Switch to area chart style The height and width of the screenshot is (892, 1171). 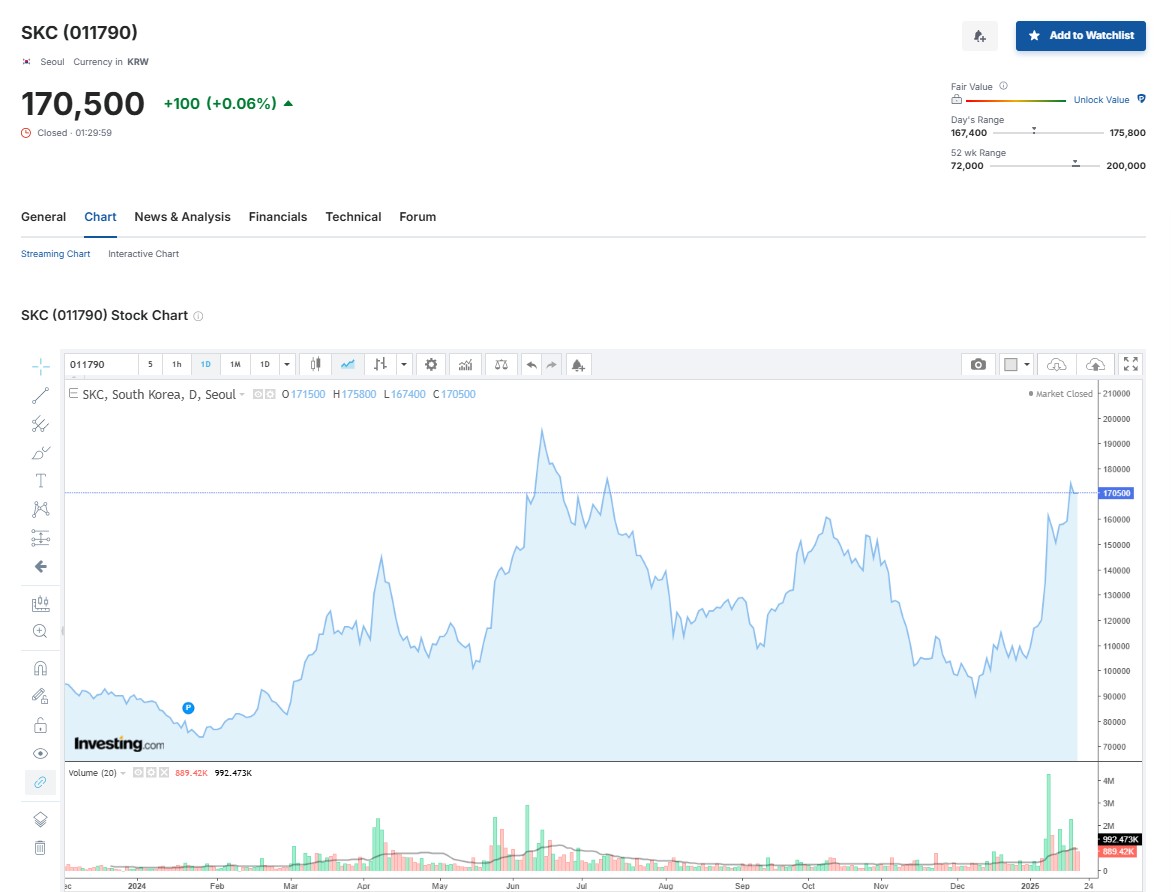click(x=348, y=365)
